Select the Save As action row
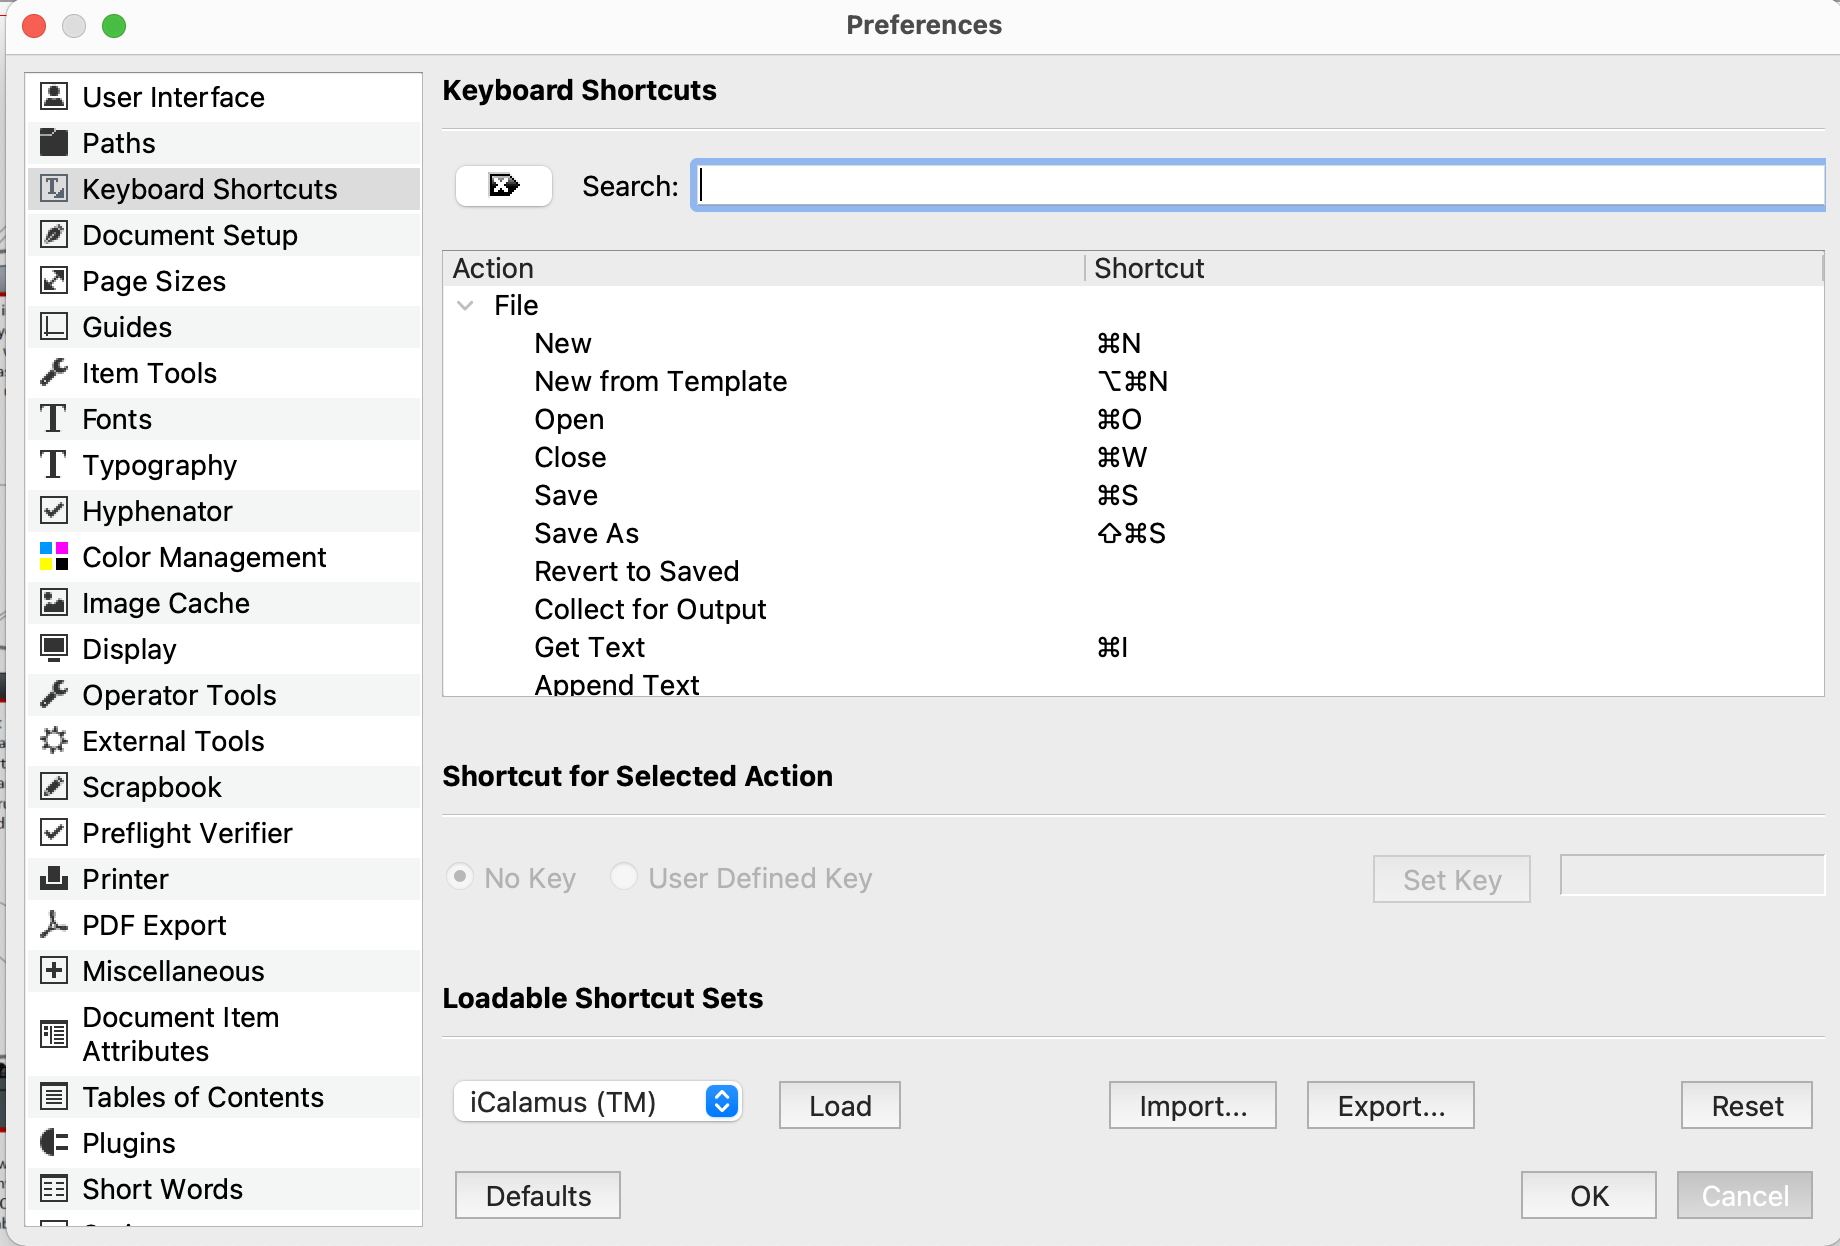 [587, 534]
